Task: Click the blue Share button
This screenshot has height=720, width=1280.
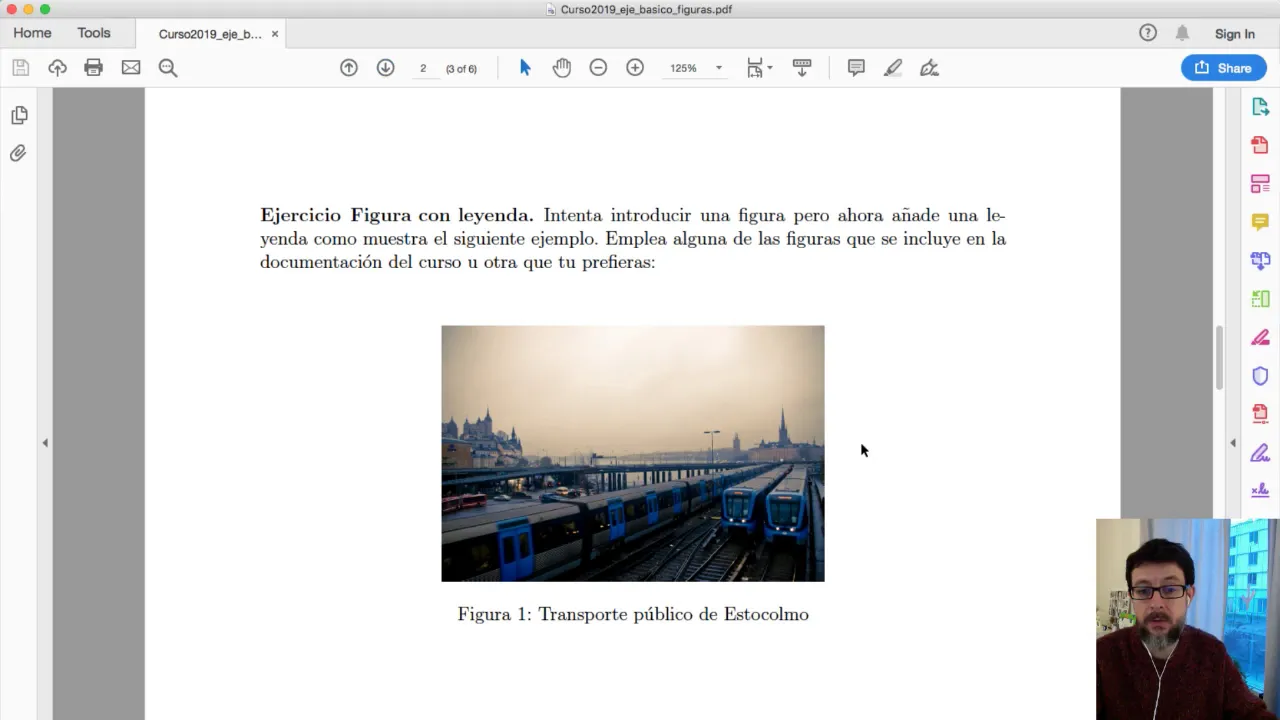Action: click(1224, 68)
